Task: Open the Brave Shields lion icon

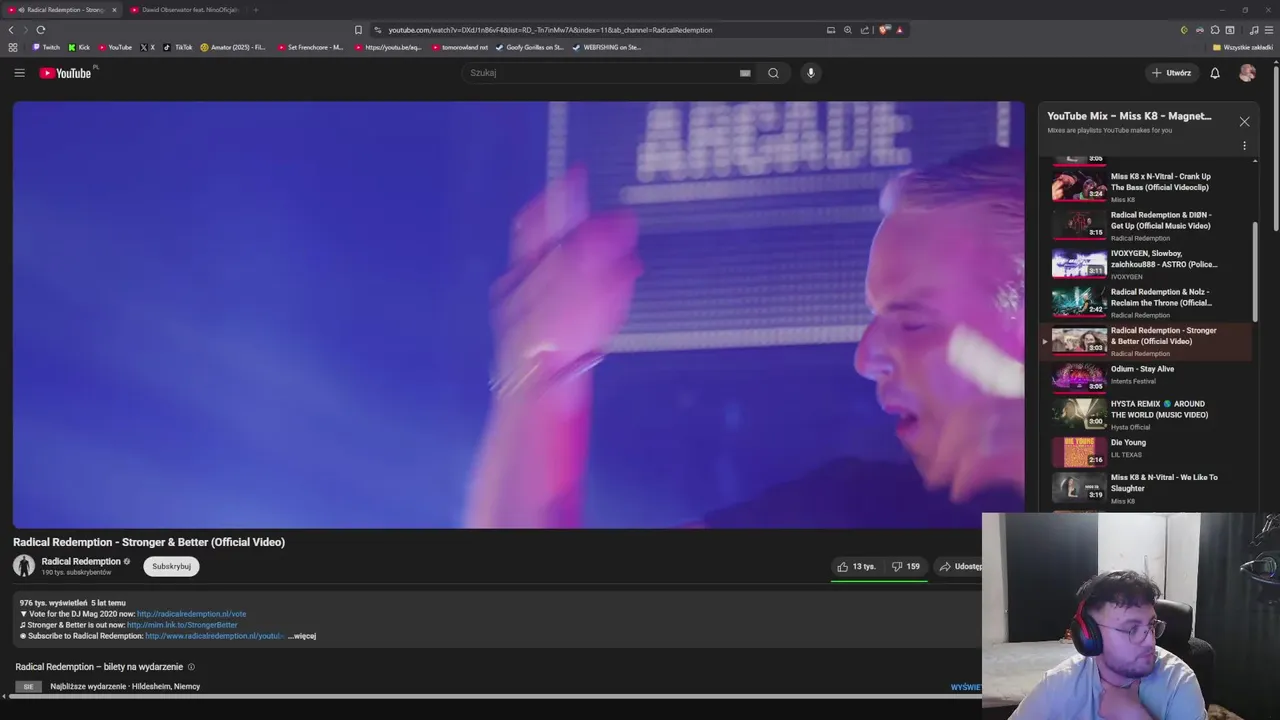Action: click(x=885, y=30)
